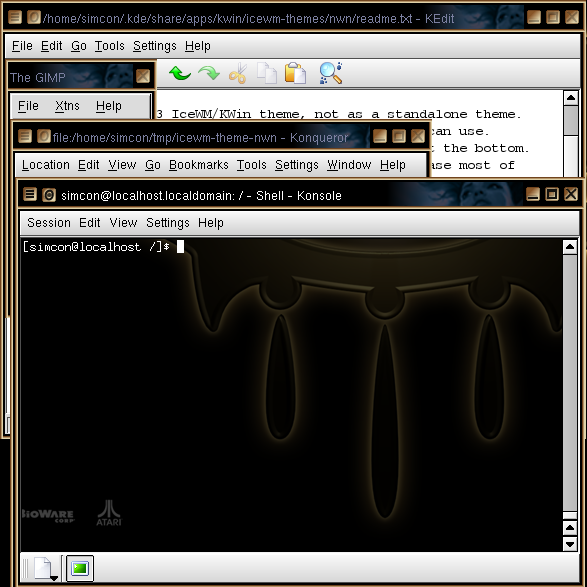587x587 pixels.
Task: Open KEdit window menu icon in title bar
Action: pyautogui.click(x=15, y=17)
